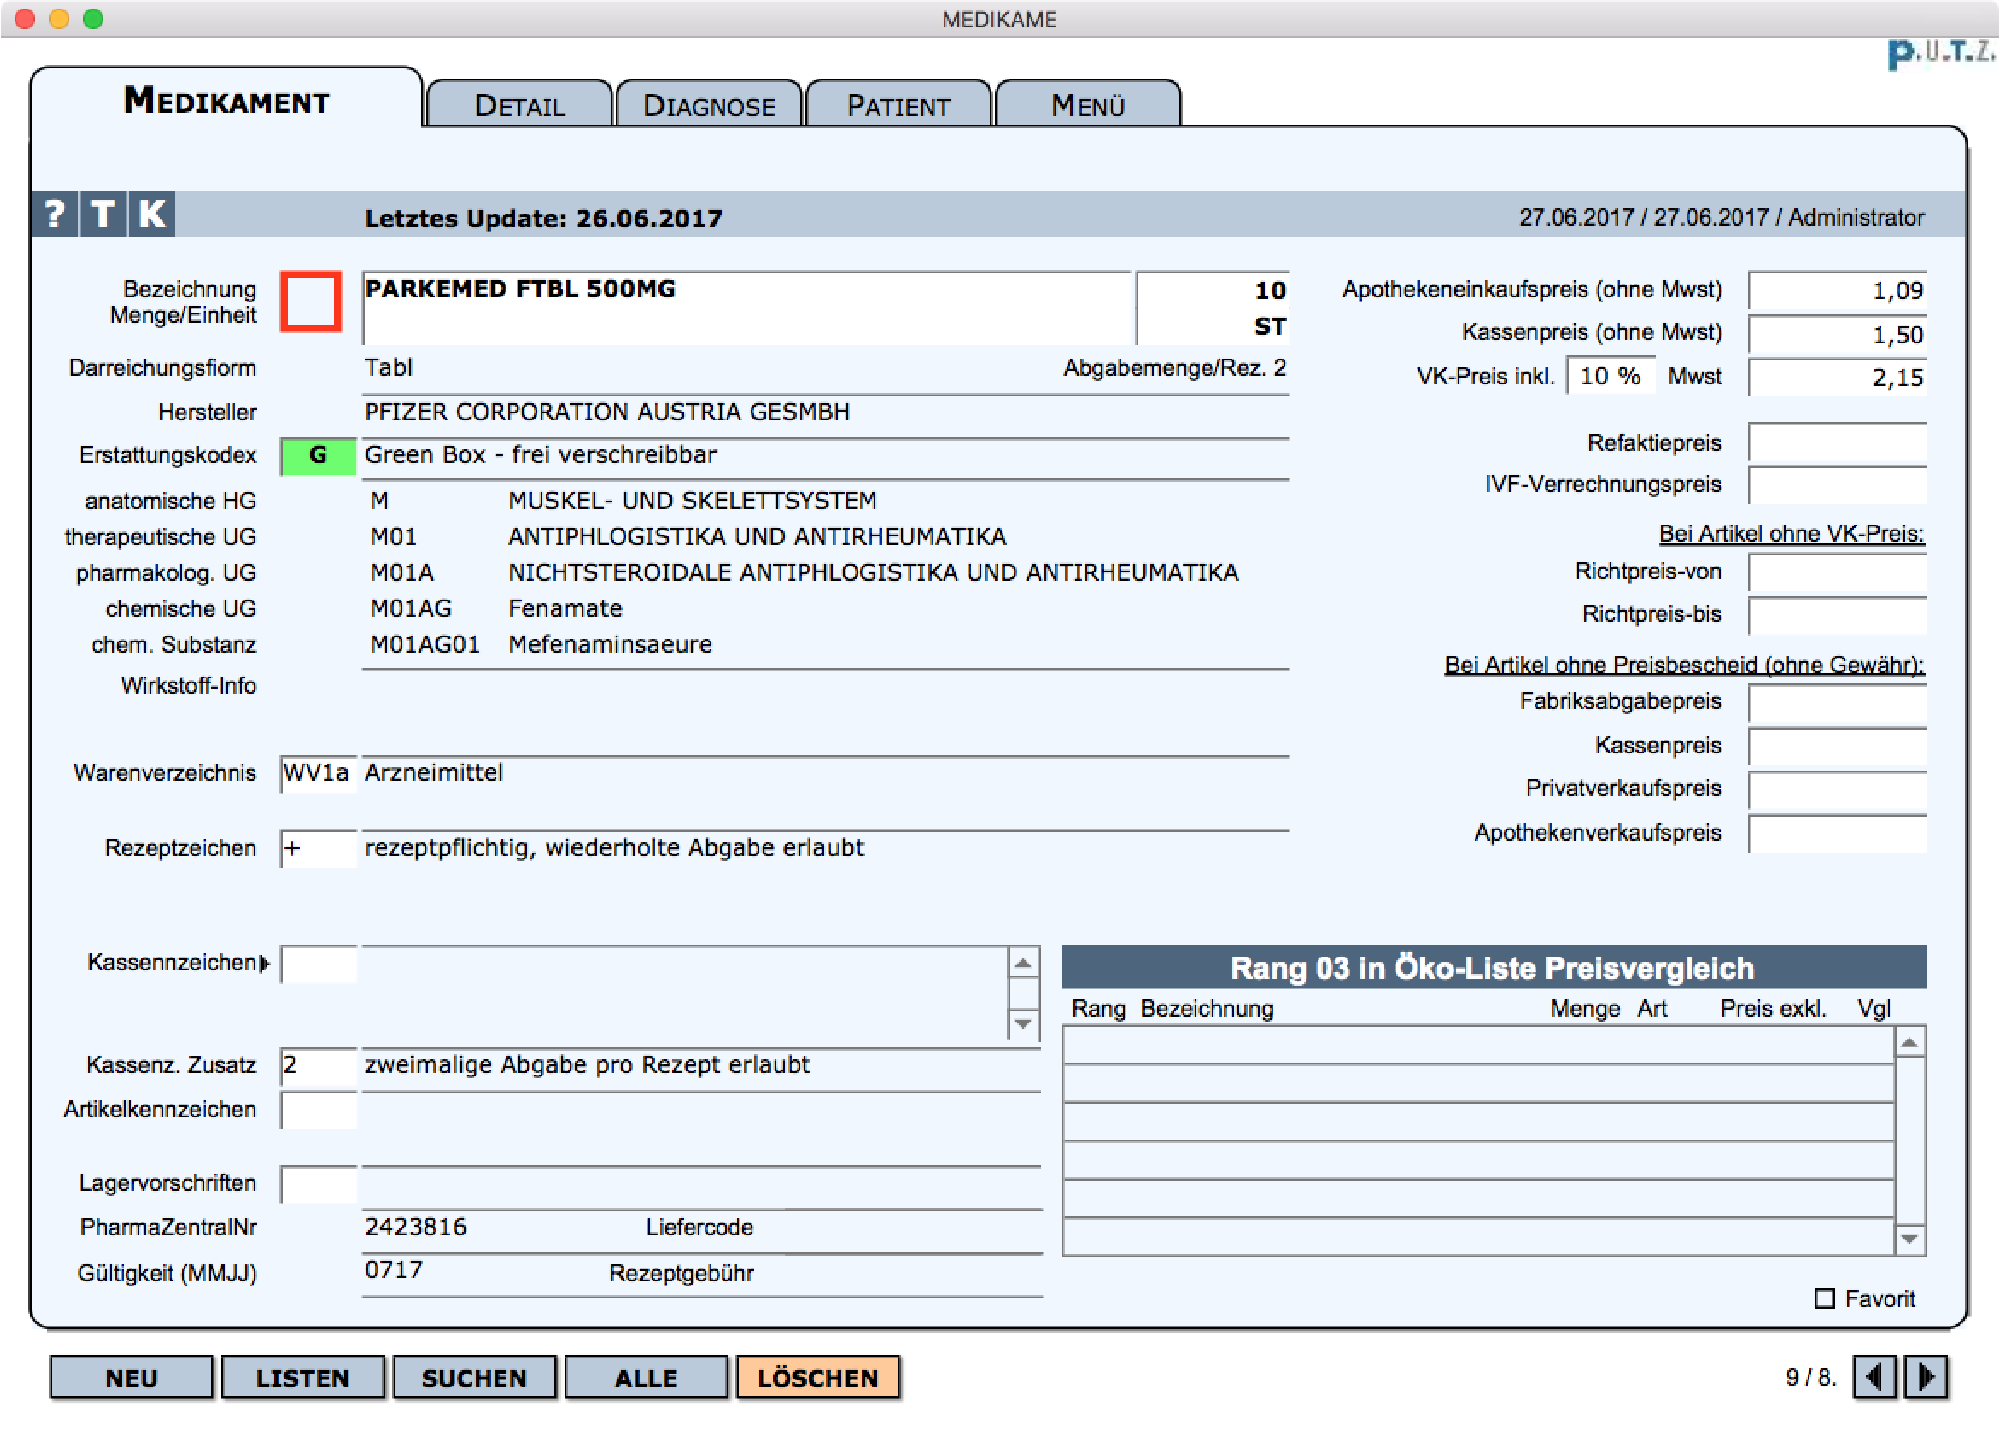Viewport: 2000px width, 1430px height.
Task: Click the bottom Kassenpreis field under Preisbescheid
Action: pos(1838,746)
